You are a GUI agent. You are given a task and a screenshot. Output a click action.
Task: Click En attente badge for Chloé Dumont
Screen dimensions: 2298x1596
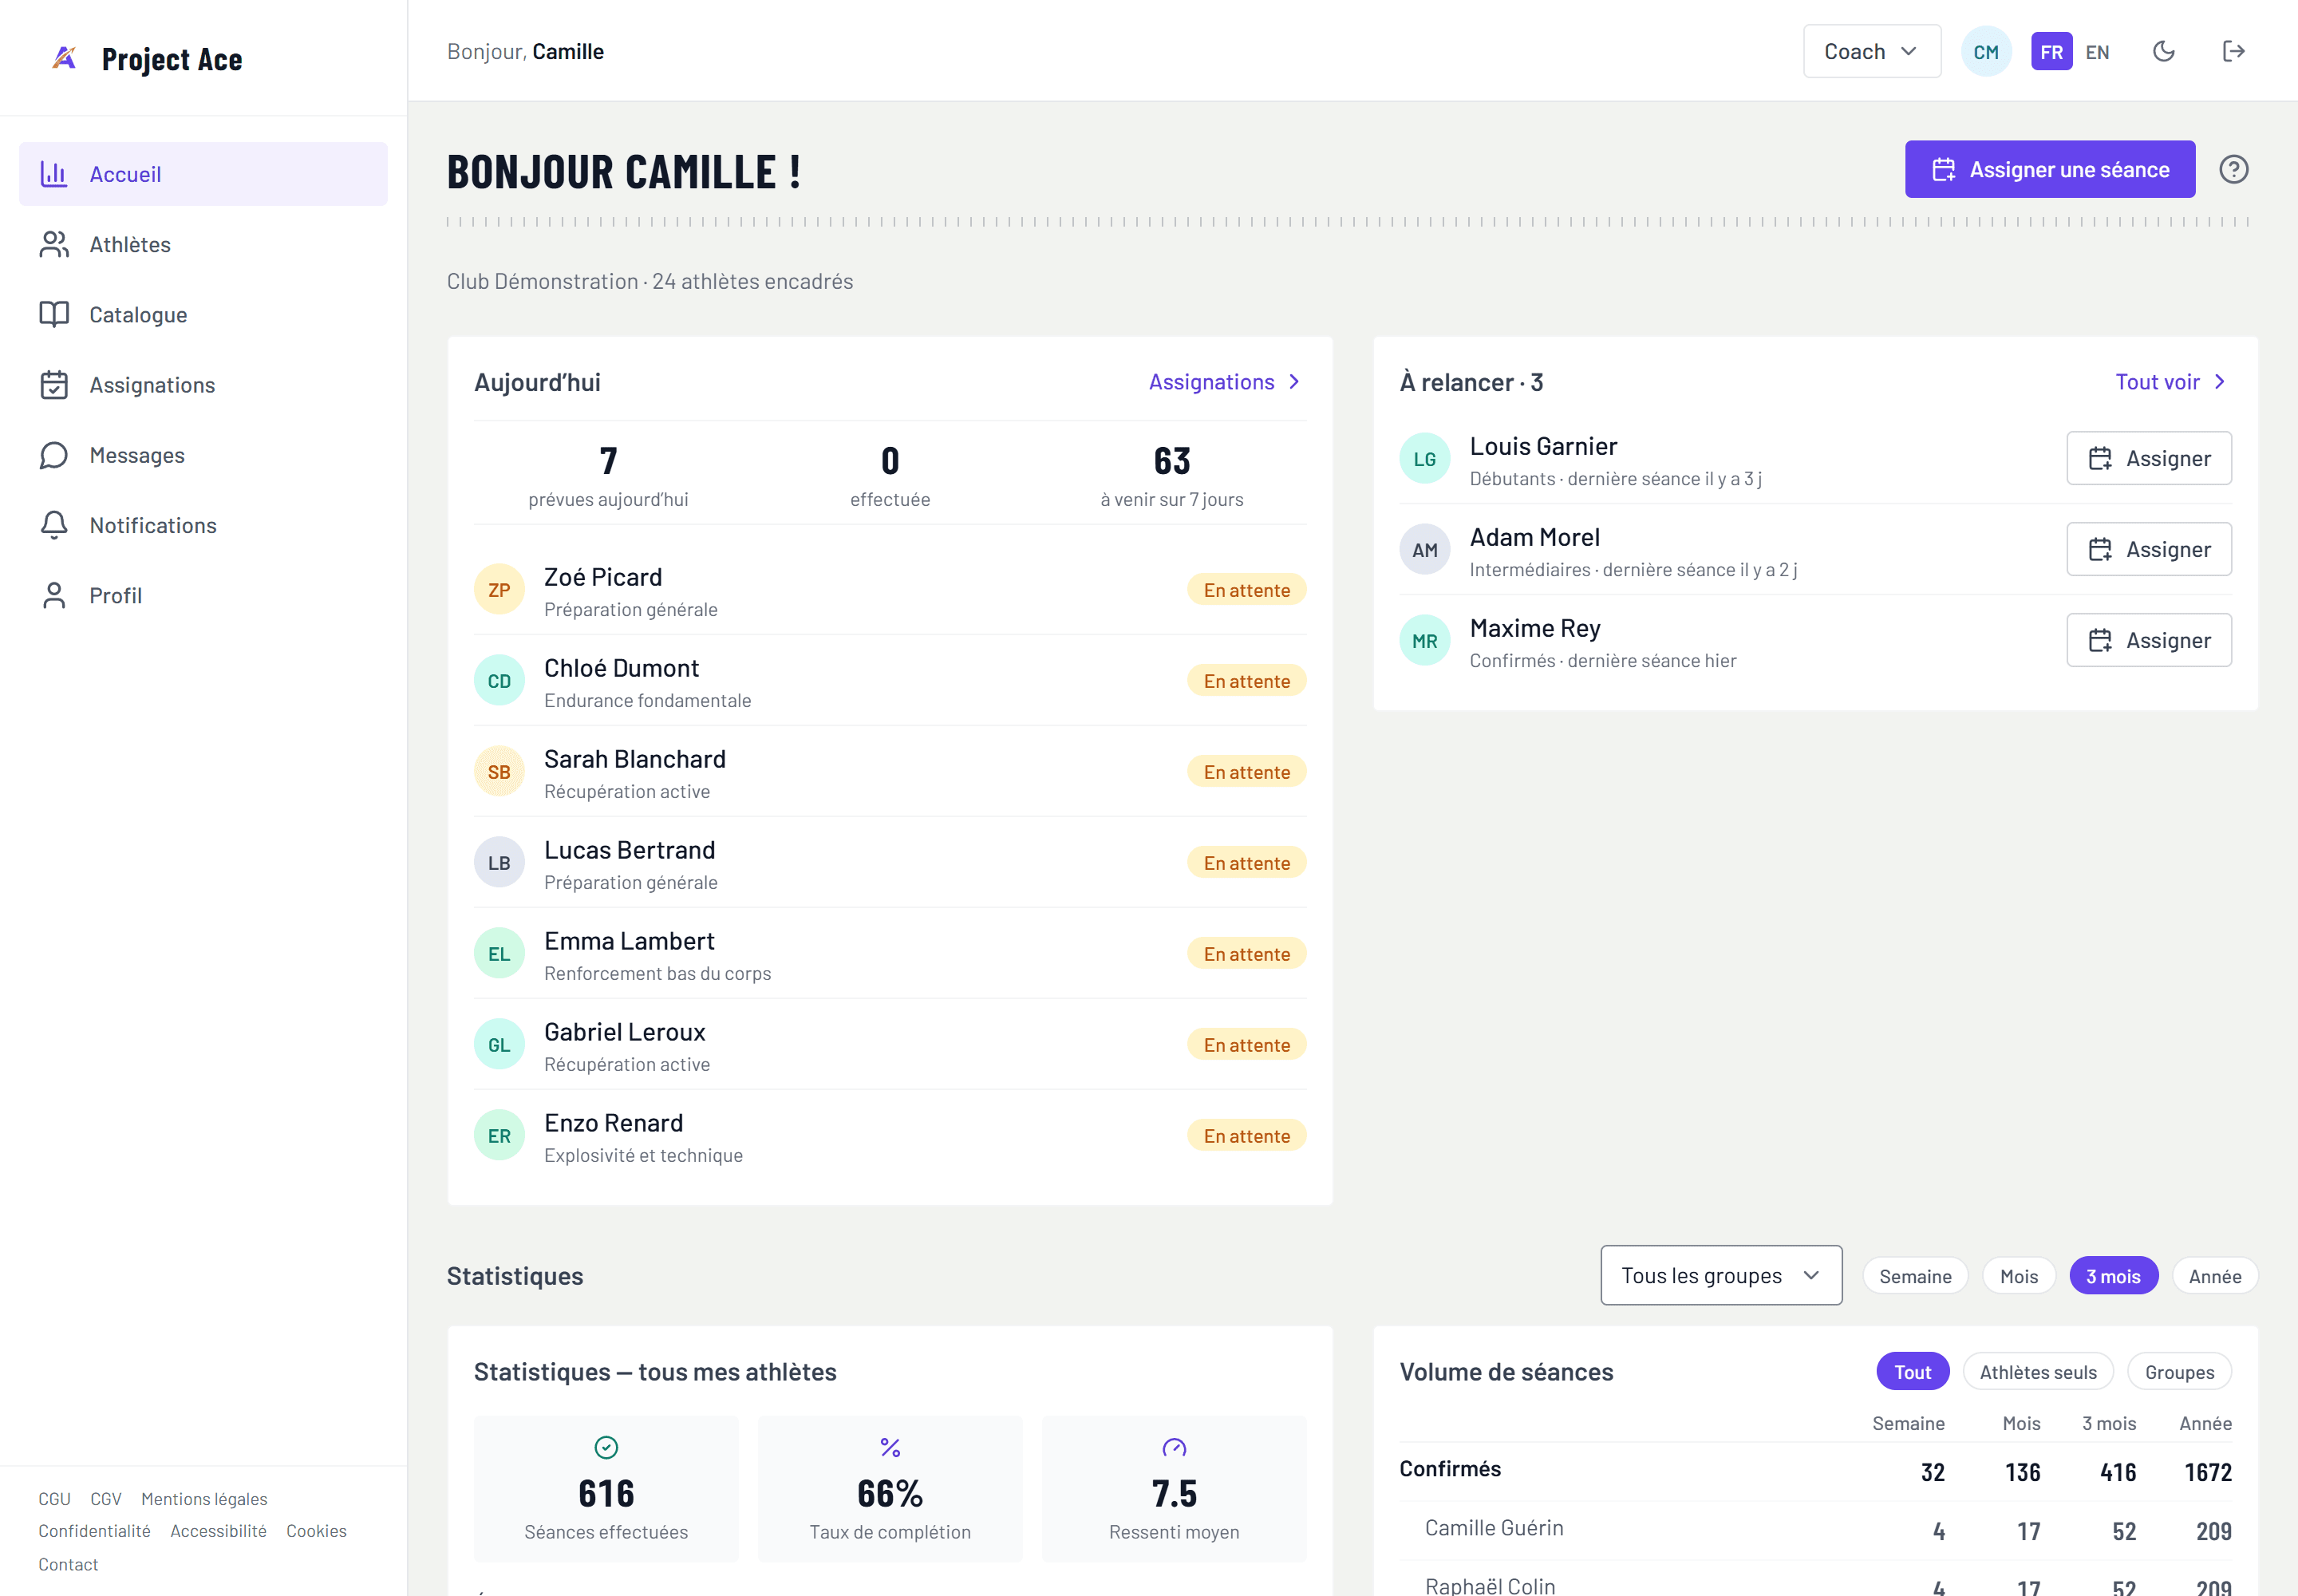[1246, 681]
